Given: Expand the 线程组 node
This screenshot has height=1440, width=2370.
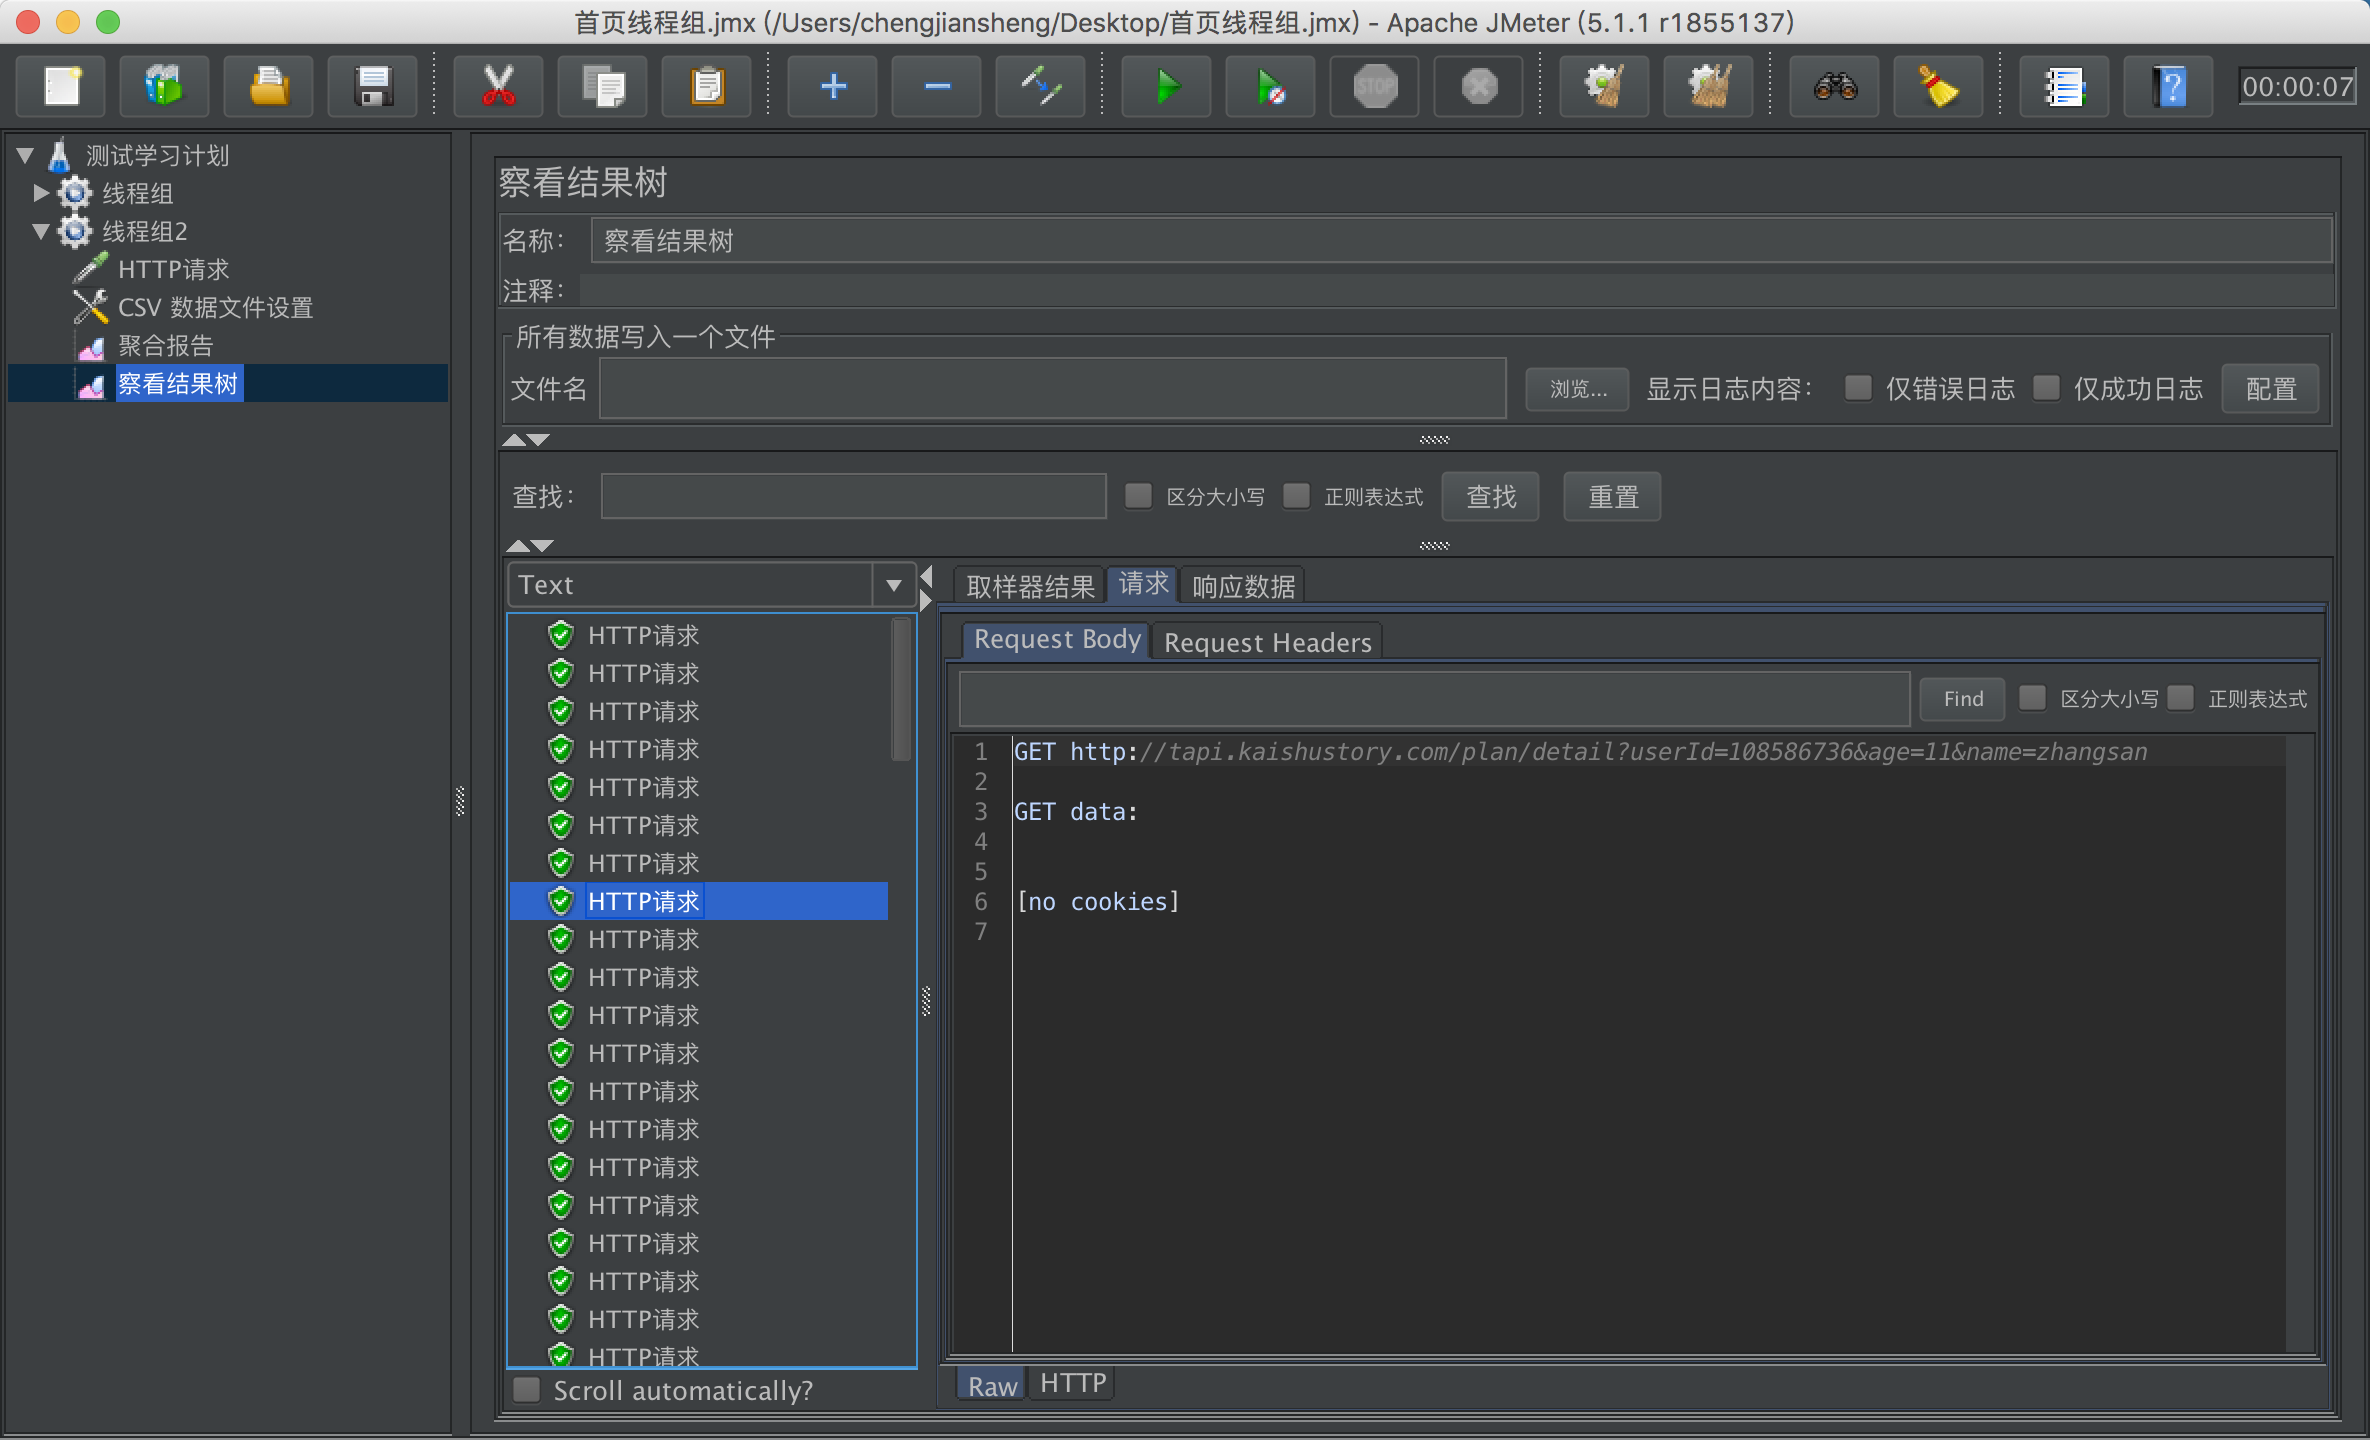Looking at the screenshot, I should [41, 192].
